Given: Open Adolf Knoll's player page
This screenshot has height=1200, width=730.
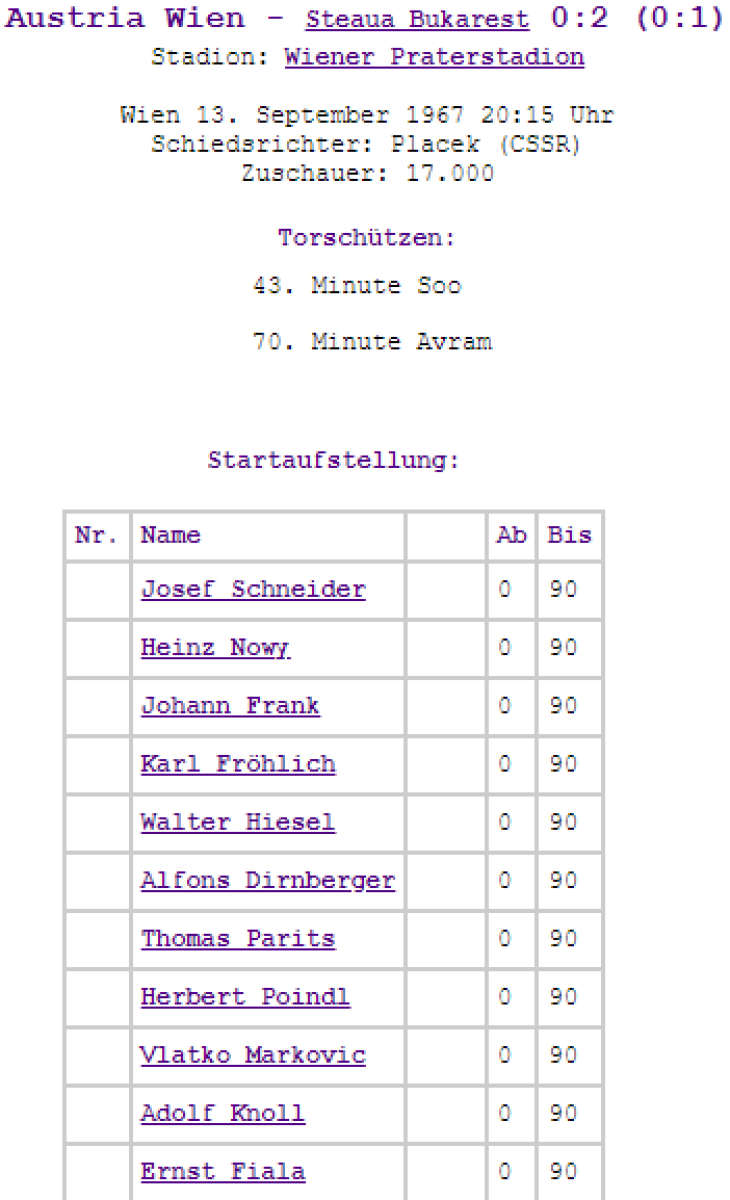Looking at the screenshot, I should pos(223,1113).
